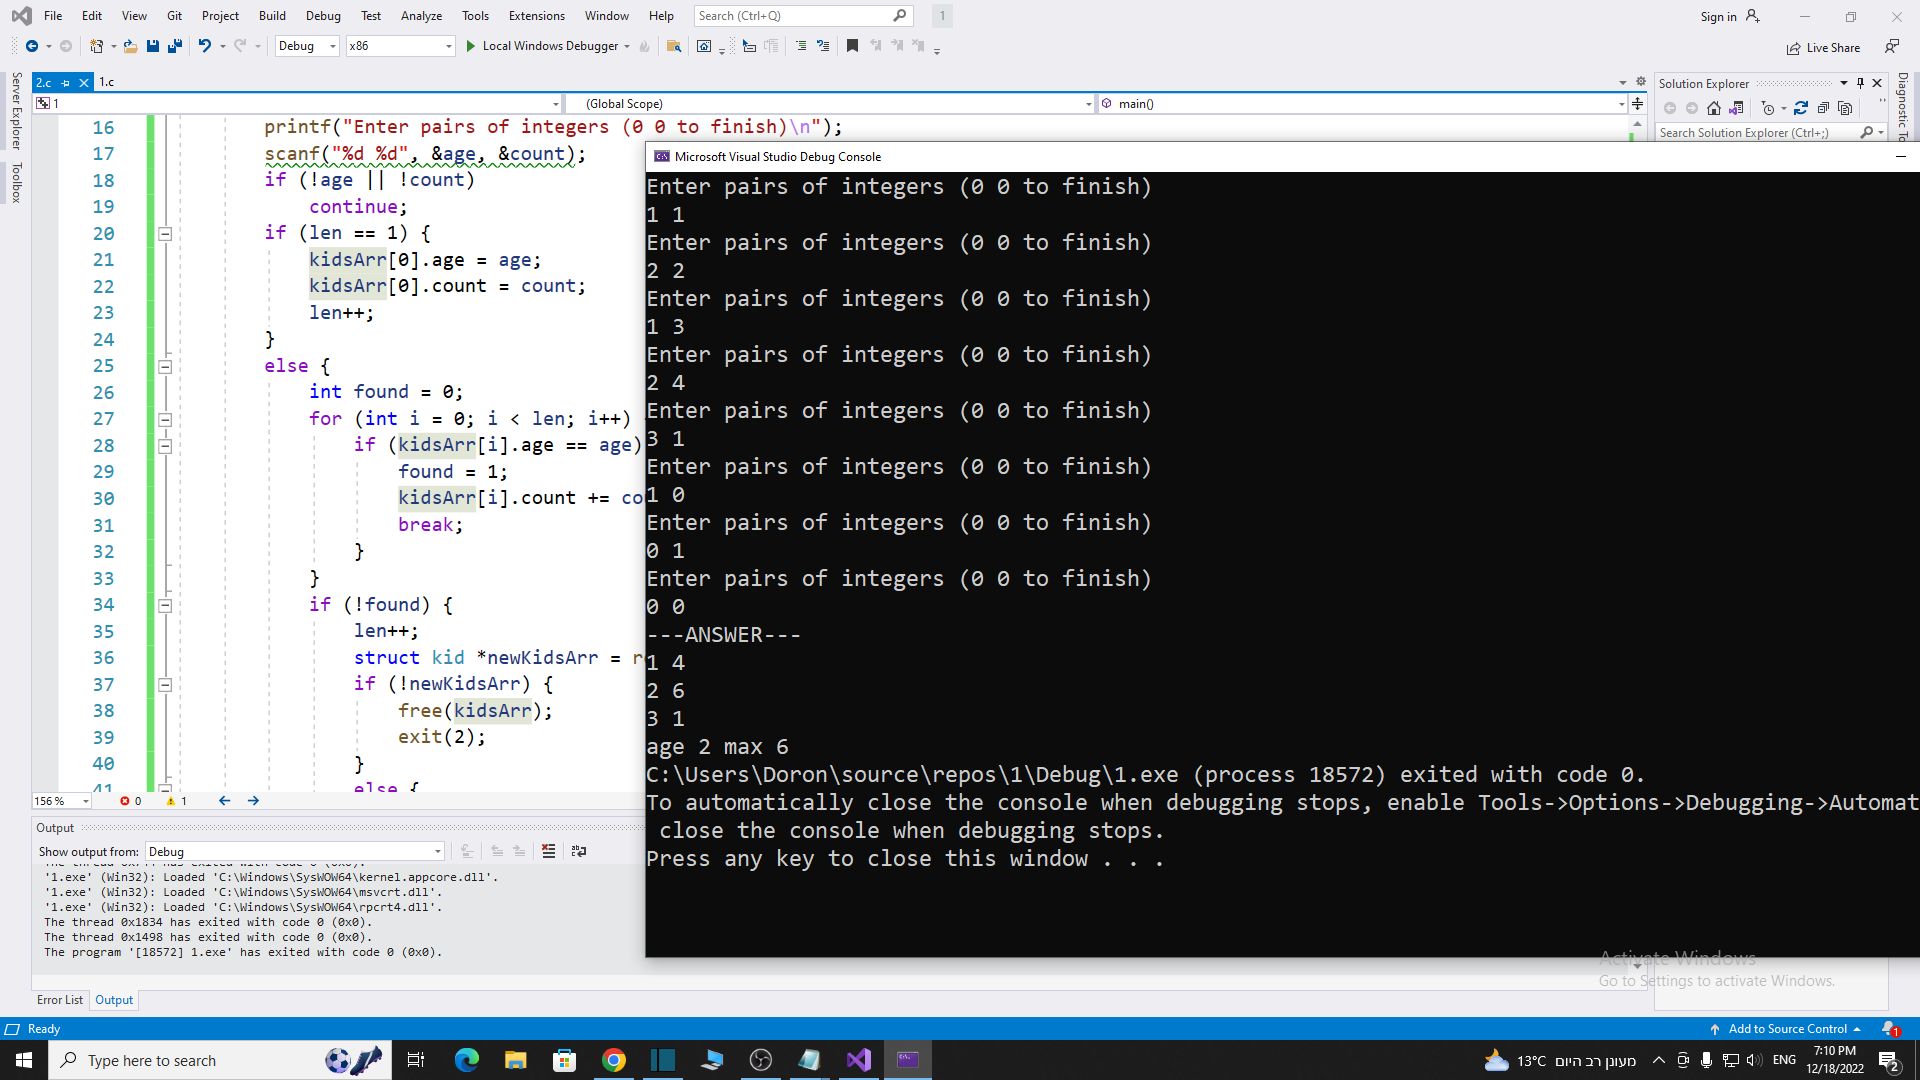
Task: Open the Analyze menu
Action: pos(421,16)
